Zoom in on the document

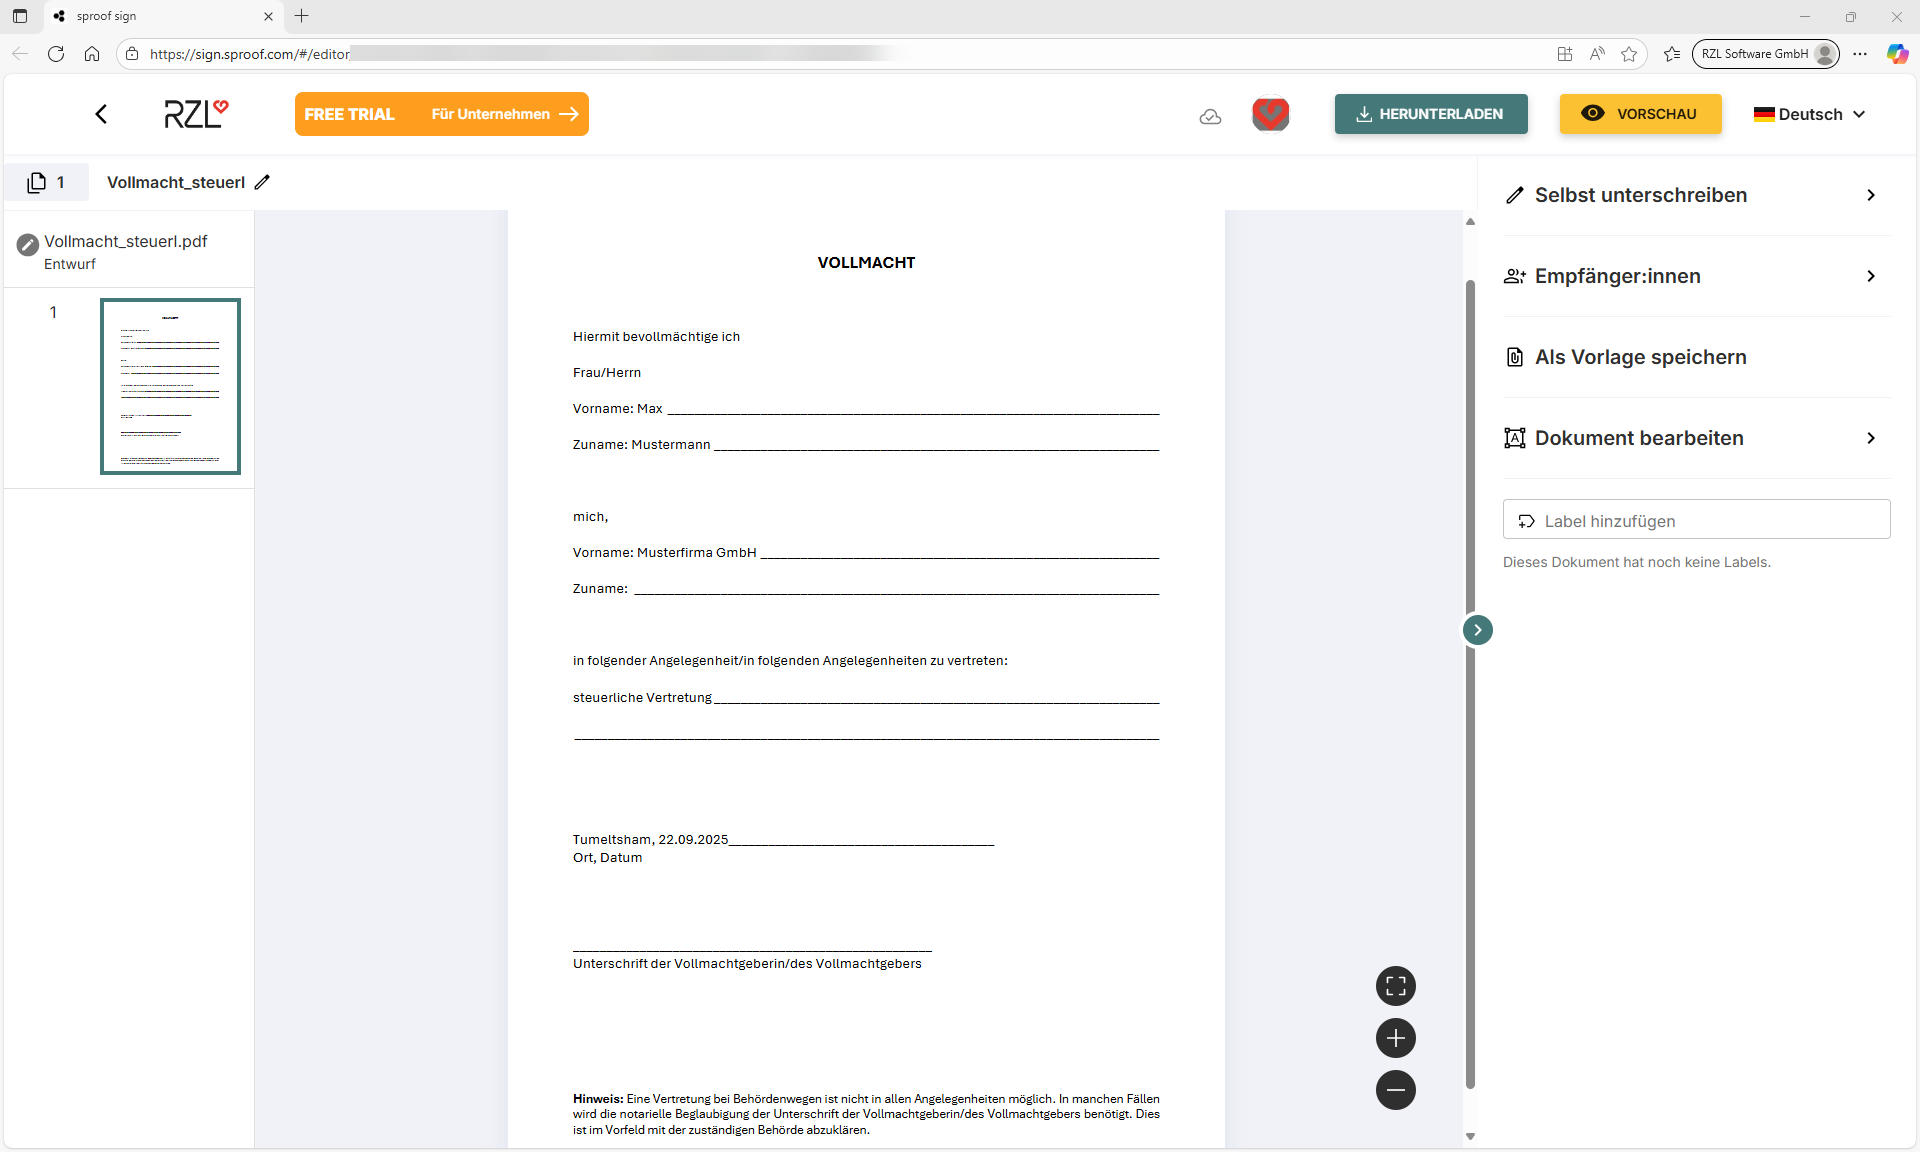1396,1038
